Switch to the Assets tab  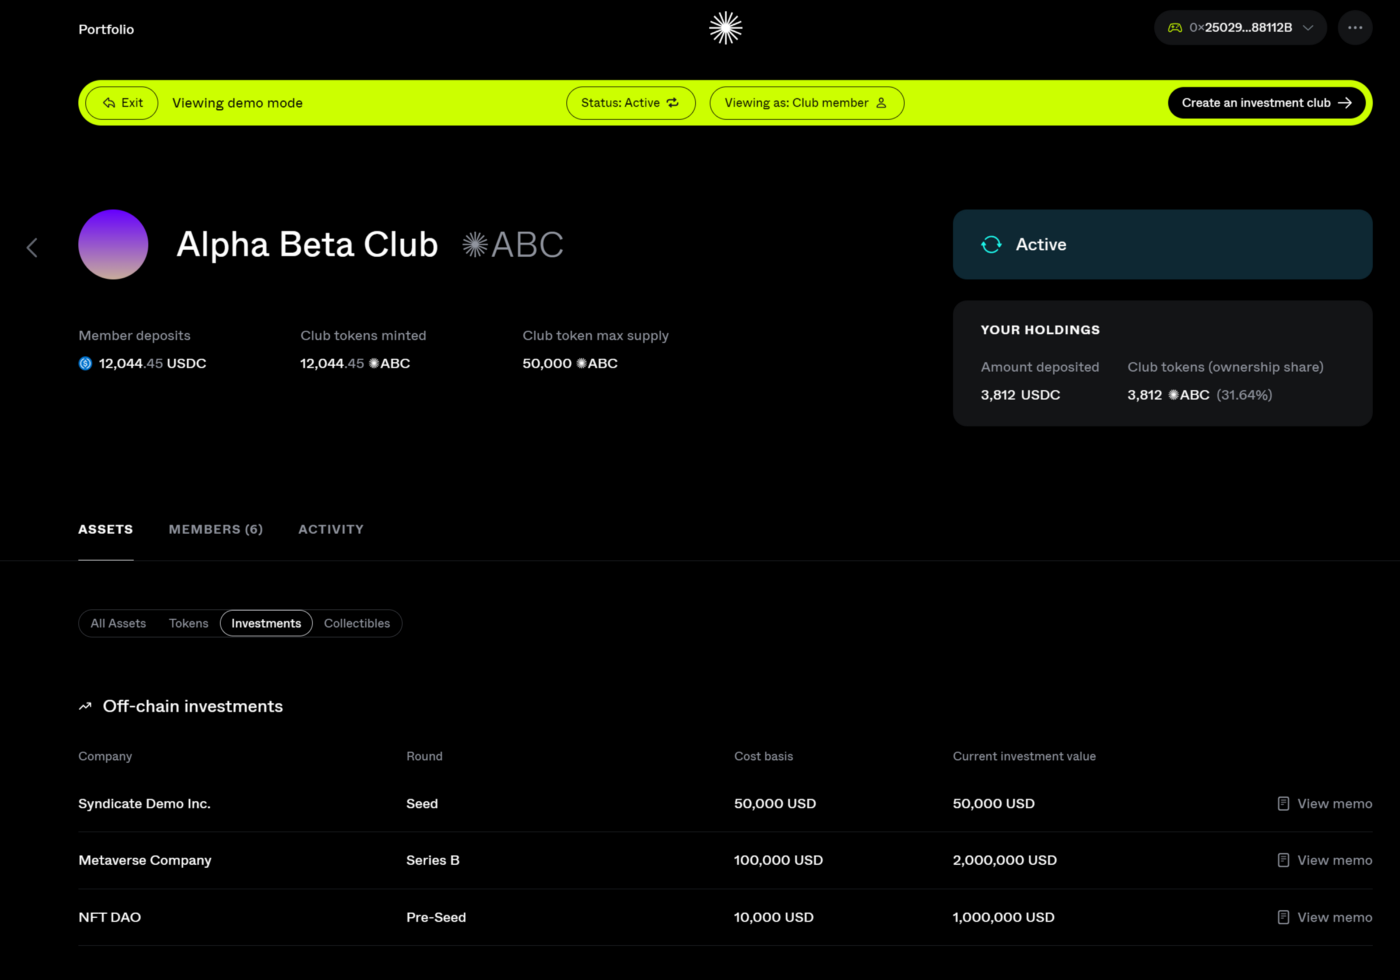click(105, 529)
